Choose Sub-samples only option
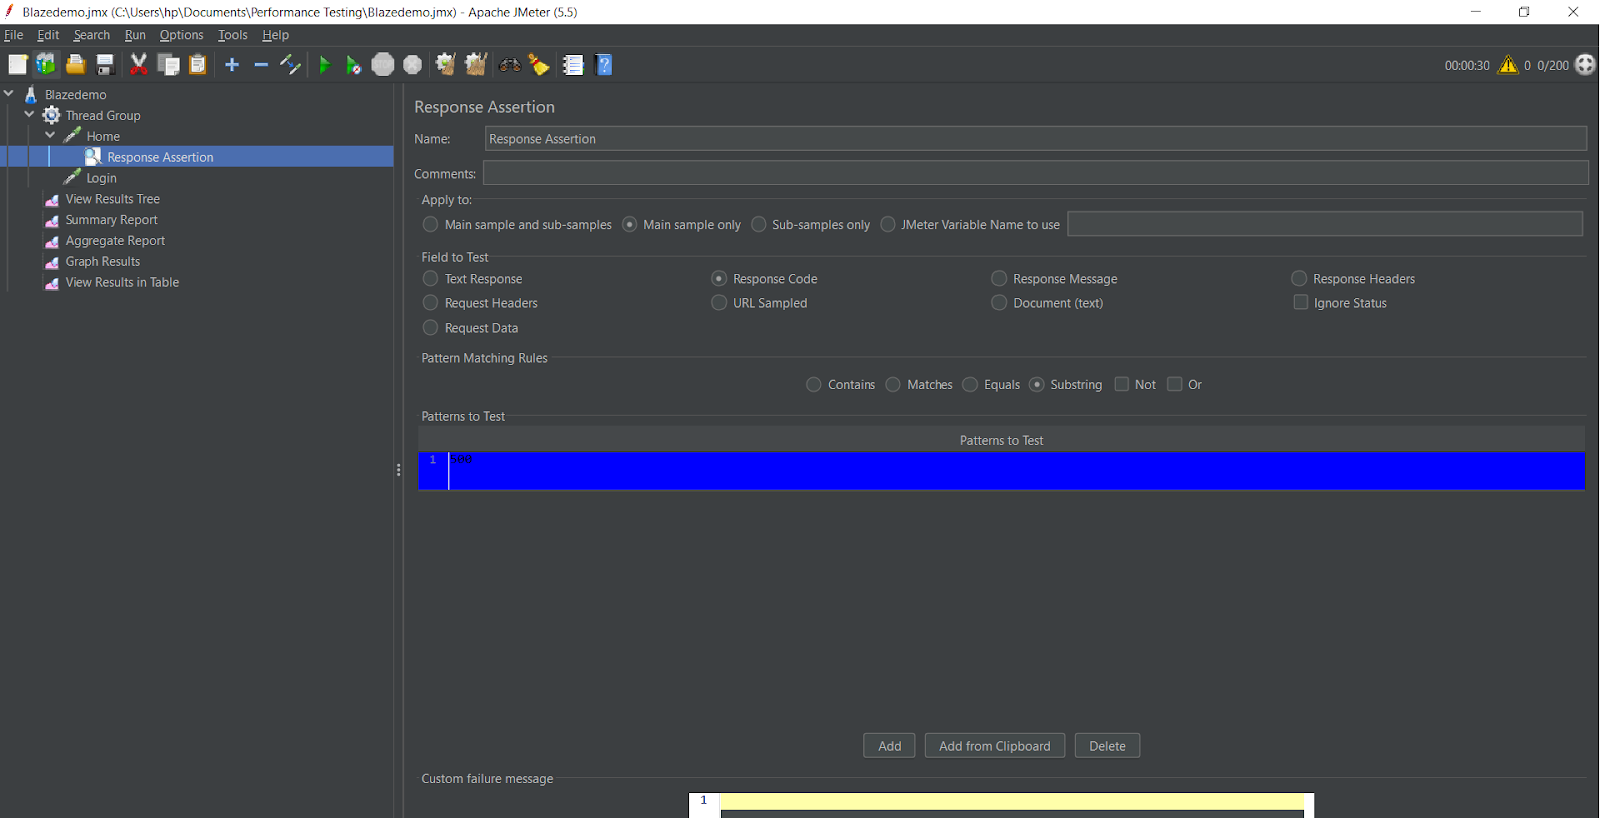 pyautogui.click(x=759, y=225)
